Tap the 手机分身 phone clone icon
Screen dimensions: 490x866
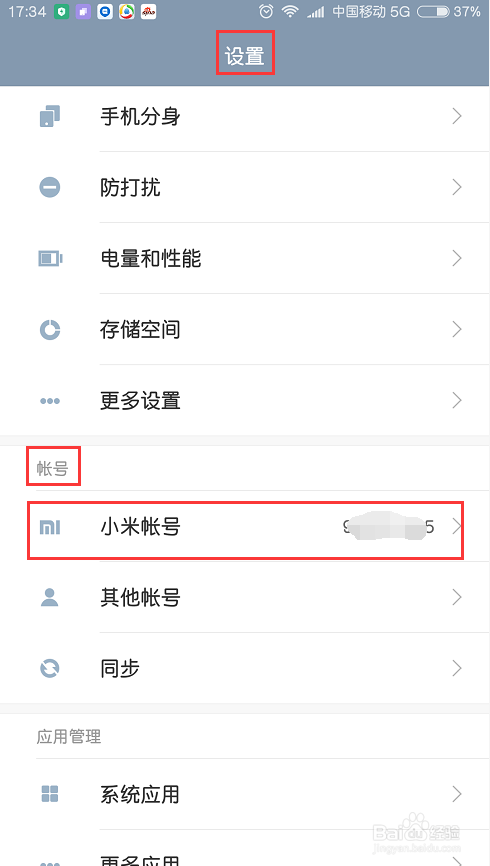click(50, 117)
